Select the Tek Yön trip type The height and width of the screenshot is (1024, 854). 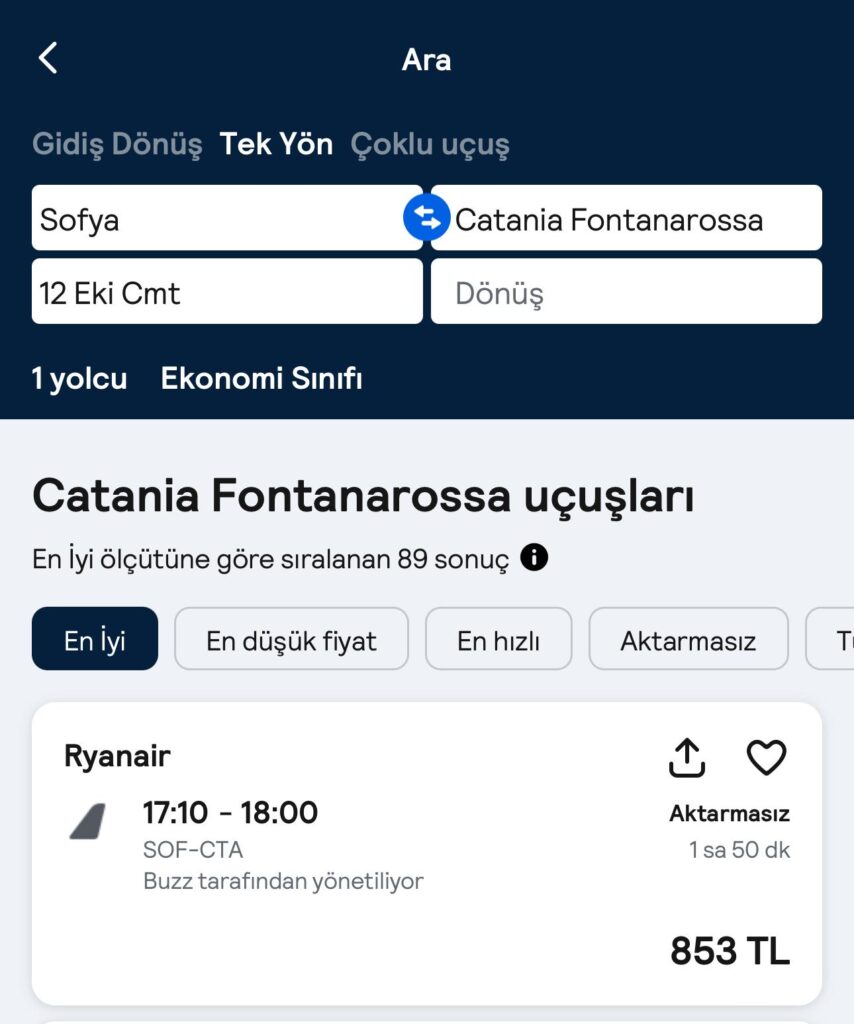point(276,144)
